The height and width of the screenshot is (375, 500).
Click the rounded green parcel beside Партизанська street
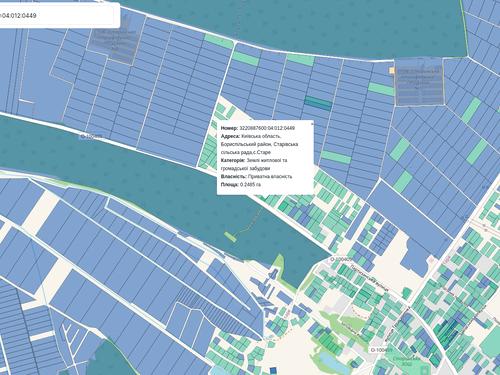tap(407, 293)
